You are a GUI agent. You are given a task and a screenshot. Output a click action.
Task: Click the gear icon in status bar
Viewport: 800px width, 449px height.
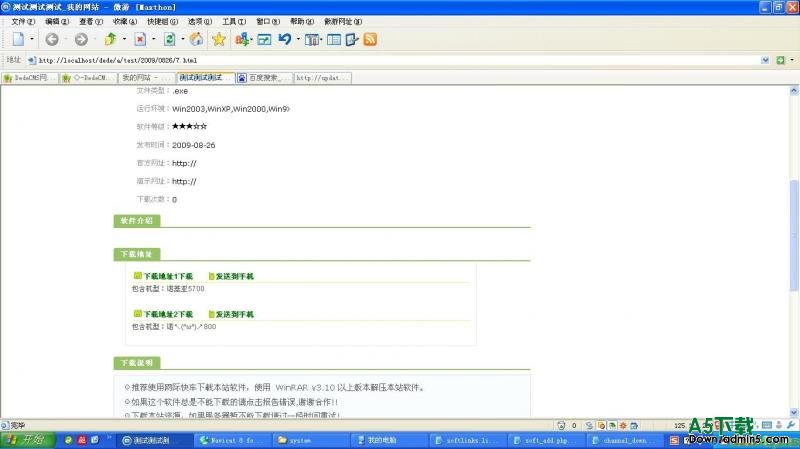click(623, 425)
